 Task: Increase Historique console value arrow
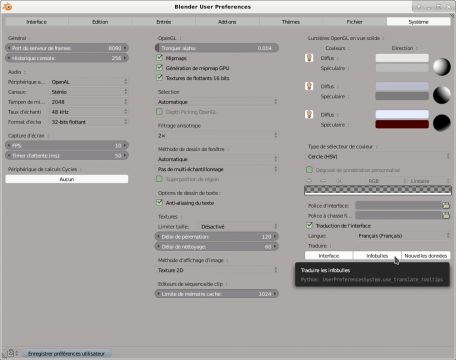click(125, 58)
